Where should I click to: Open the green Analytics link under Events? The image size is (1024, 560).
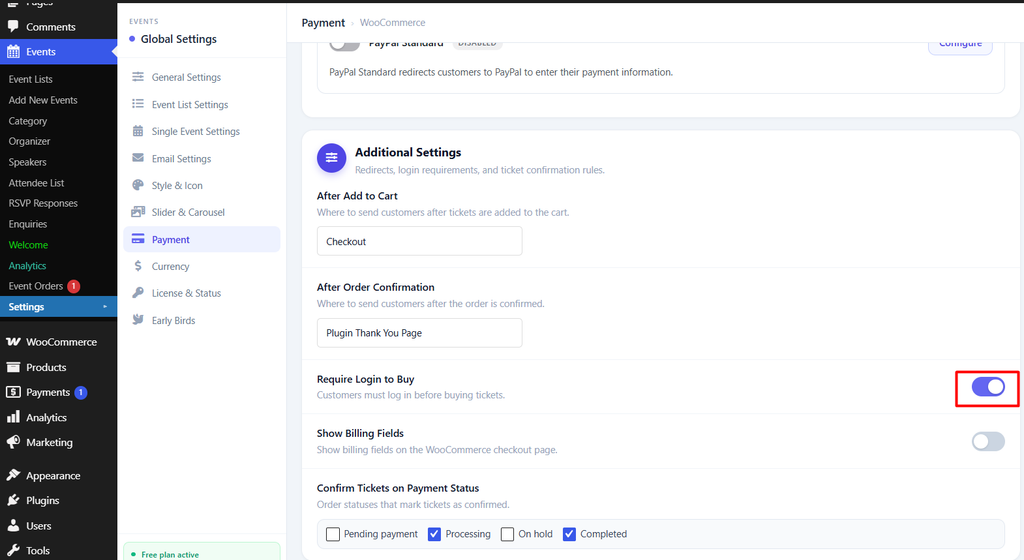coord(27,266)
